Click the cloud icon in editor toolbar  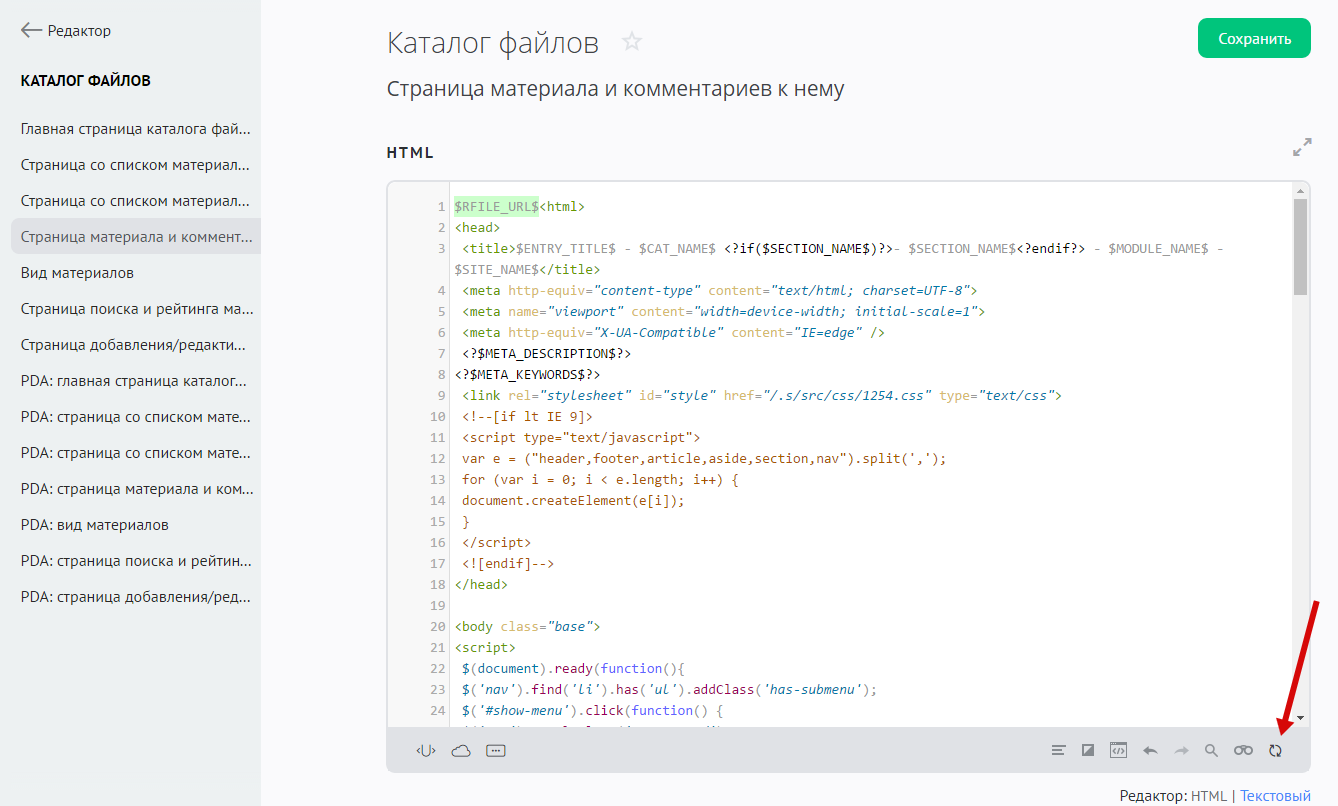[x=461, y=751]
